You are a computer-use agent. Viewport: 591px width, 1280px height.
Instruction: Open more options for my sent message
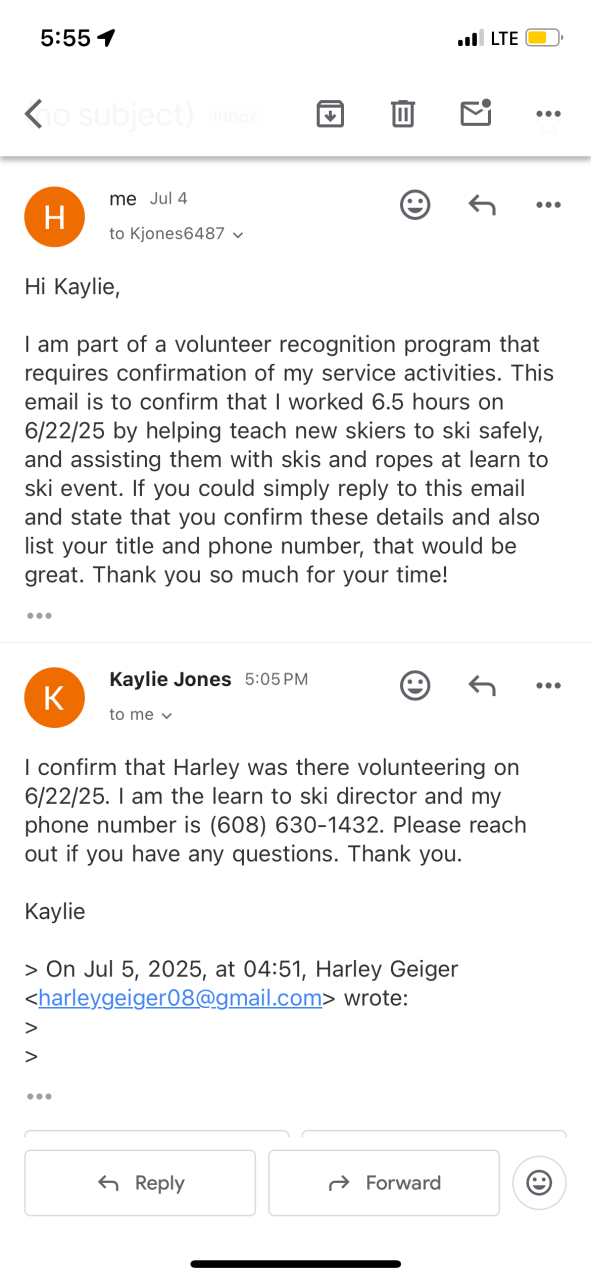pos(548,205)
